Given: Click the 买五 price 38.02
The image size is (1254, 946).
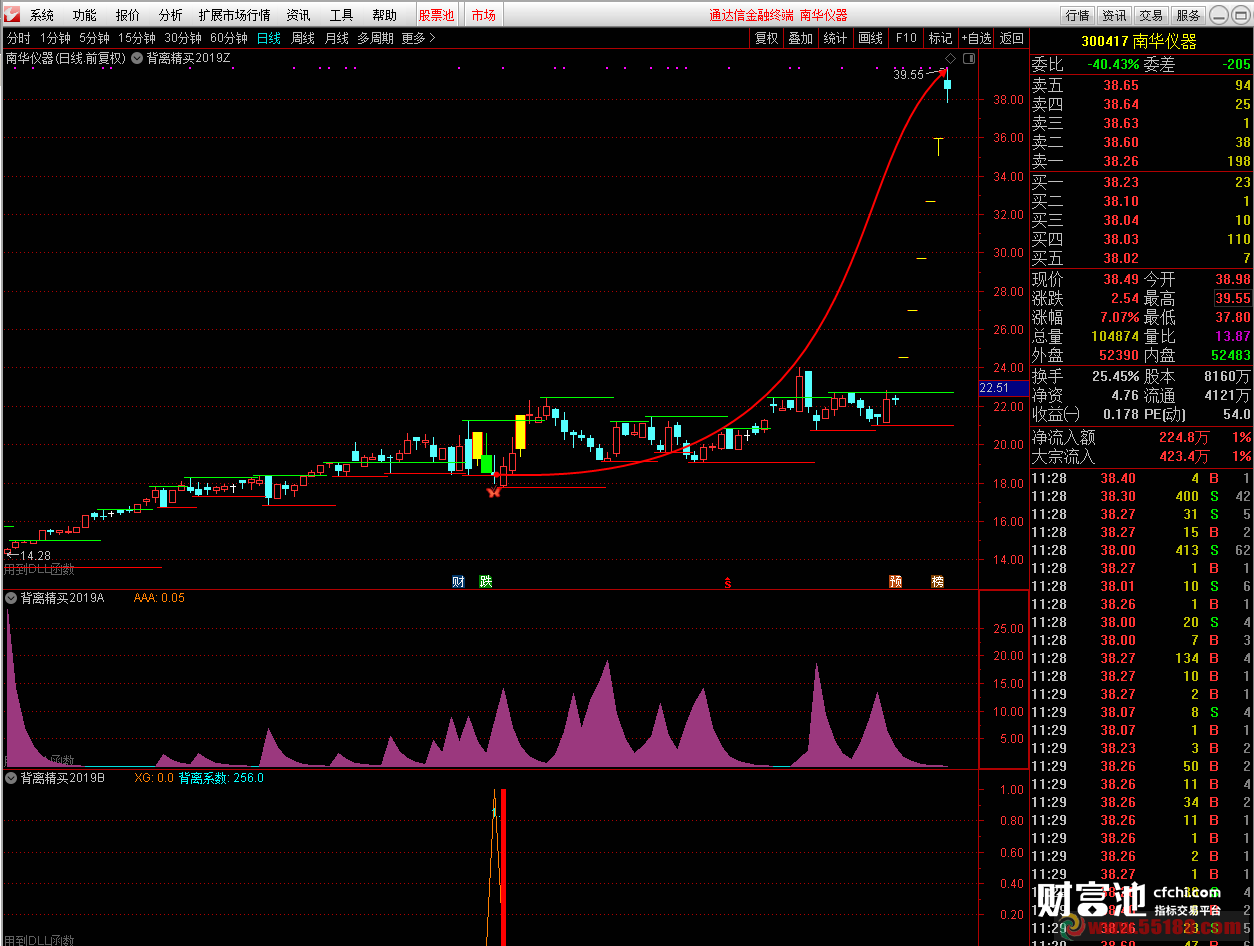Looking at the screenshot, I should point(1120,258).
